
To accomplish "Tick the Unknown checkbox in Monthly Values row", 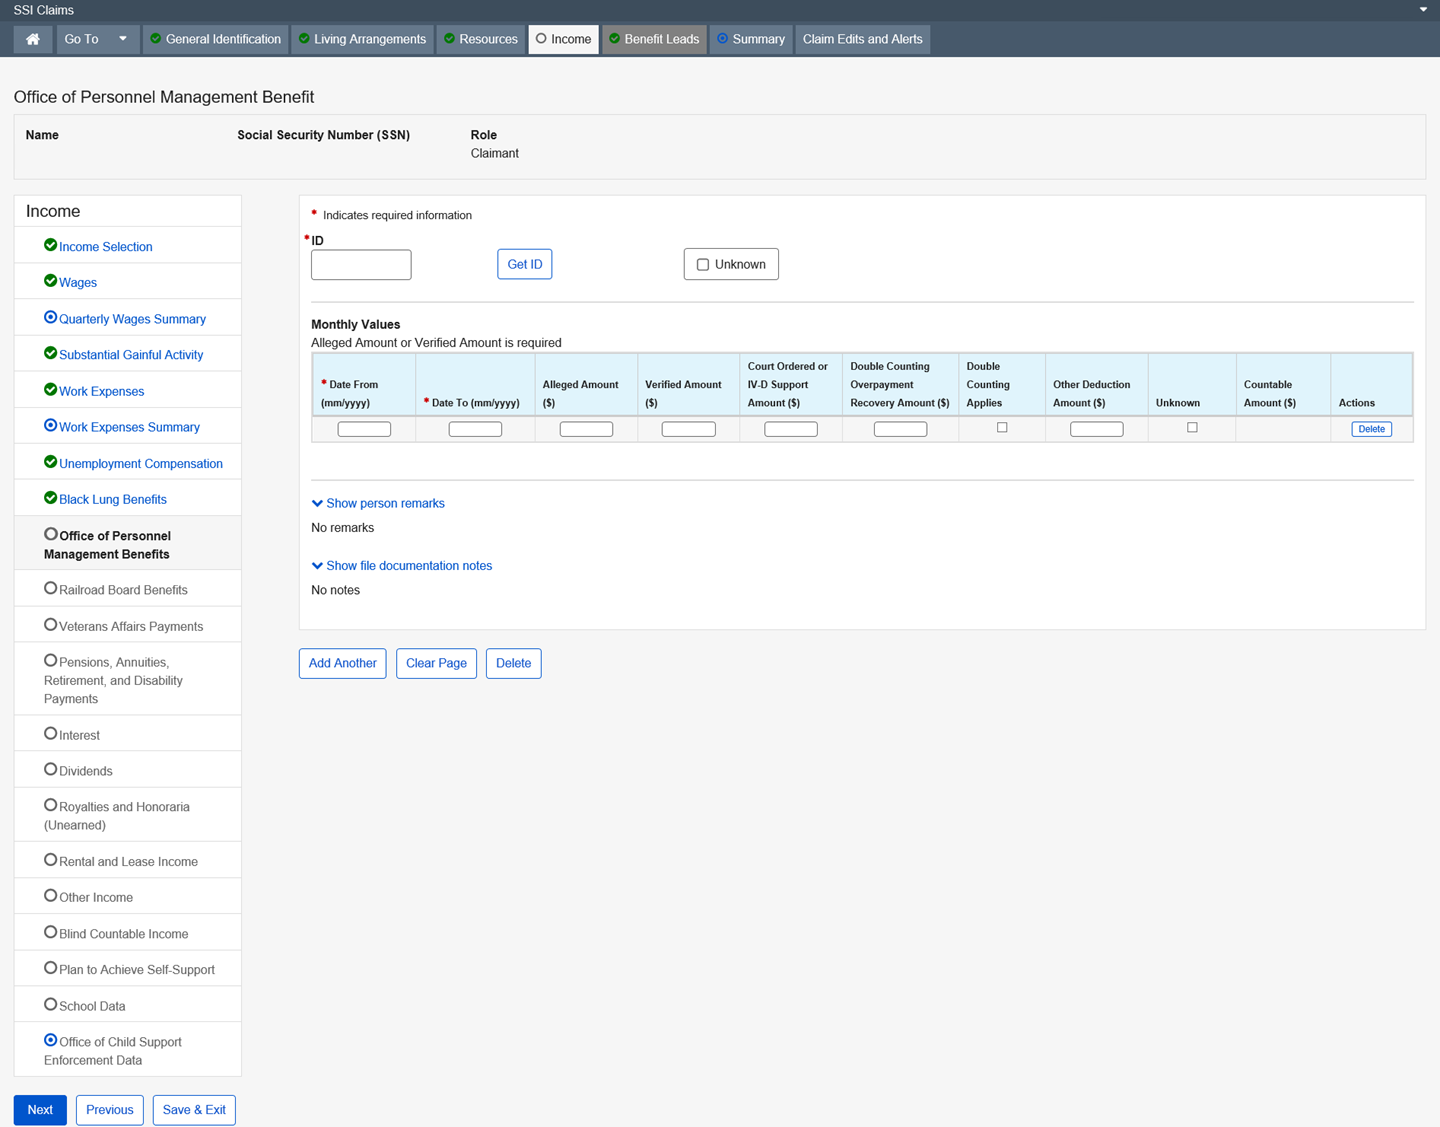I will (1192, 428).
